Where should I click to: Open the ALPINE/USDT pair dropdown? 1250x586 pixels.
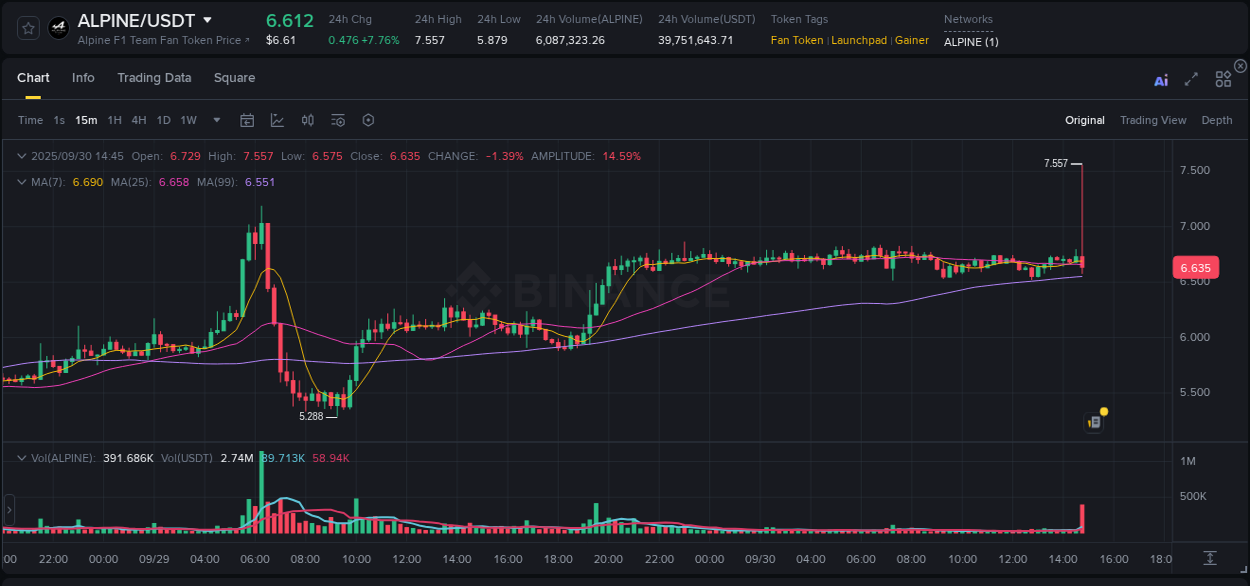click(x=207, y=19)
